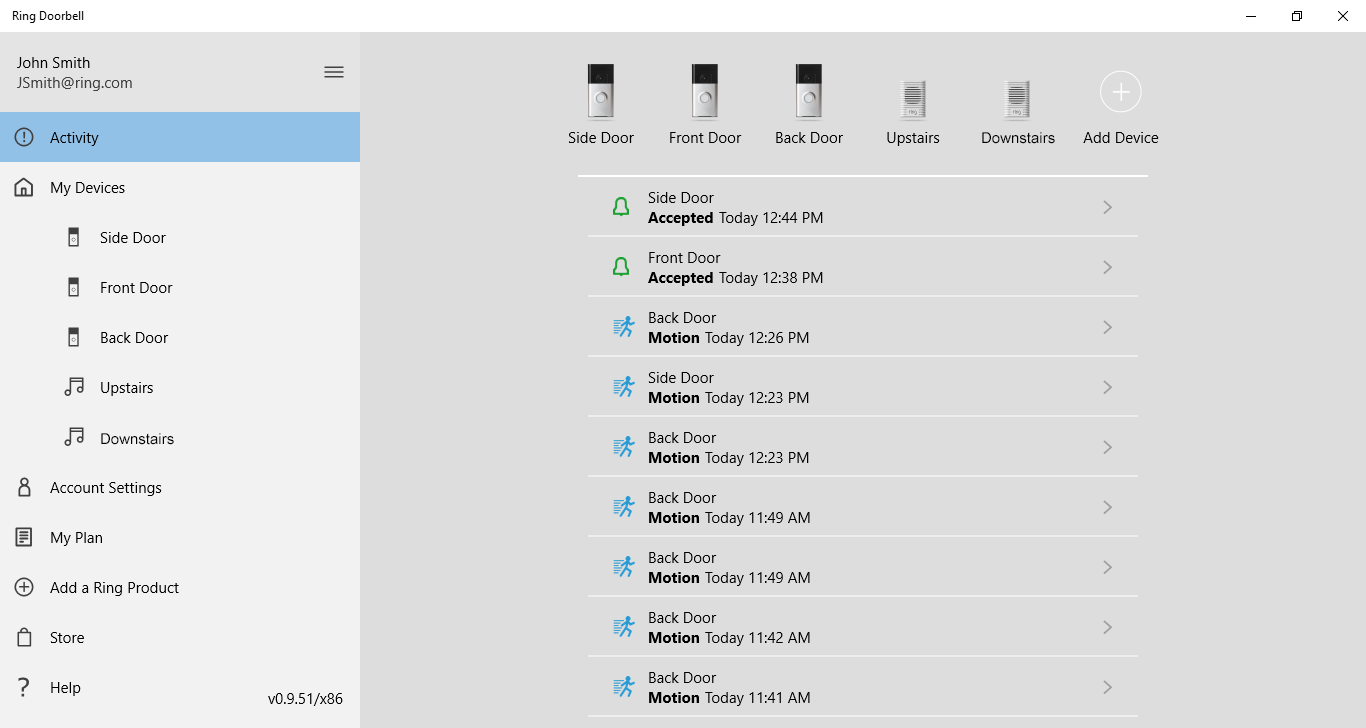Image resolution: width=1366 pixels, height=728 pixels.
Task: Click the My Devices house icon
Action: (24, 187)
